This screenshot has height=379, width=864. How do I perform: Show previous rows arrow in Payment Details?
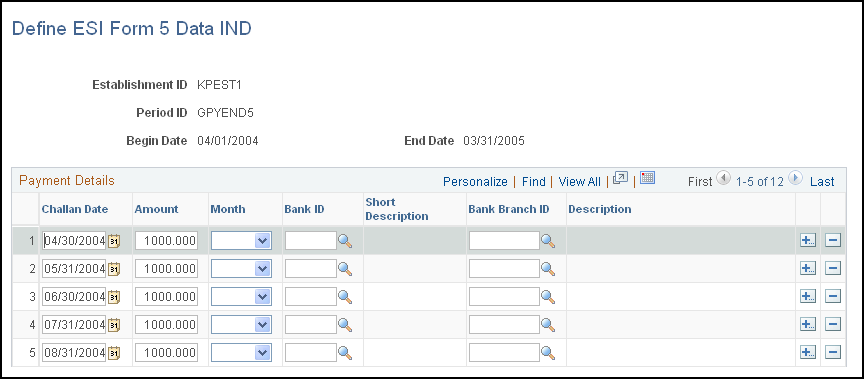(723, 178)
